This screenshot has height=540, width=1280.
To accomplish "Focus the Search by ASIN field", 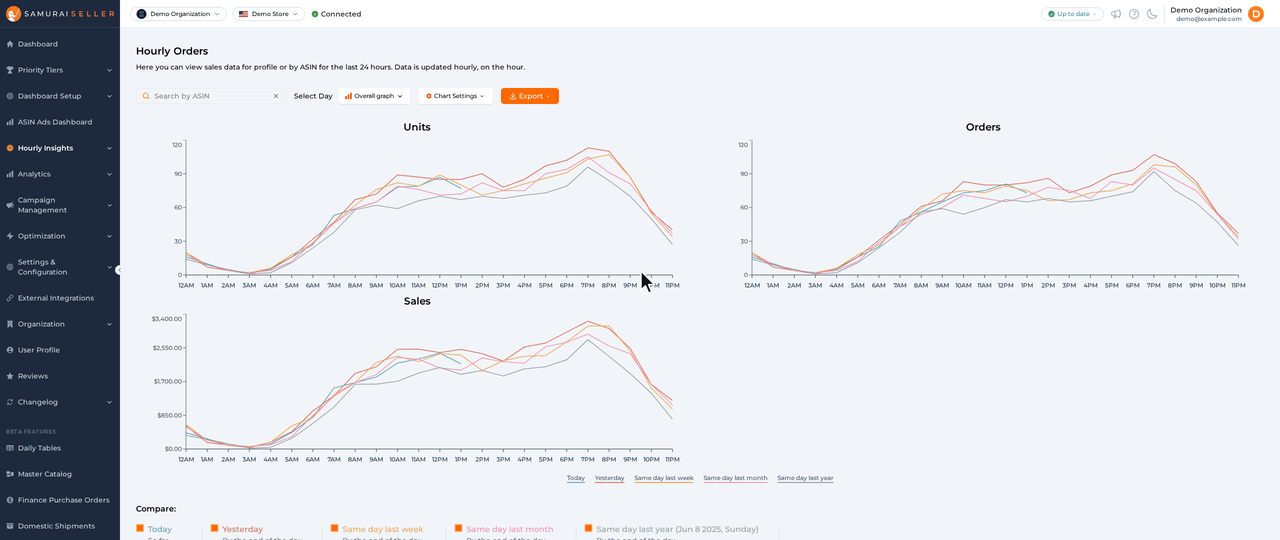I will click(x=210, y=96).
